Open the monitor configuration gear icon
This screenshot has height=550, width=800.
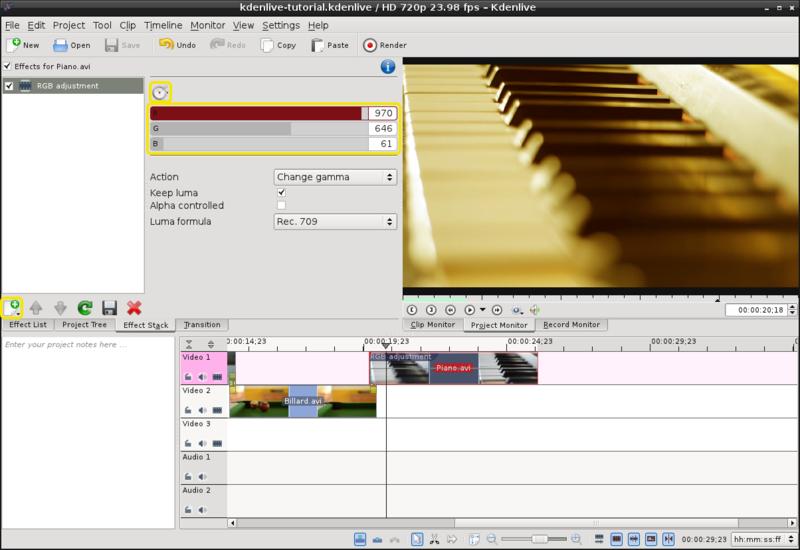pos(517,310)
